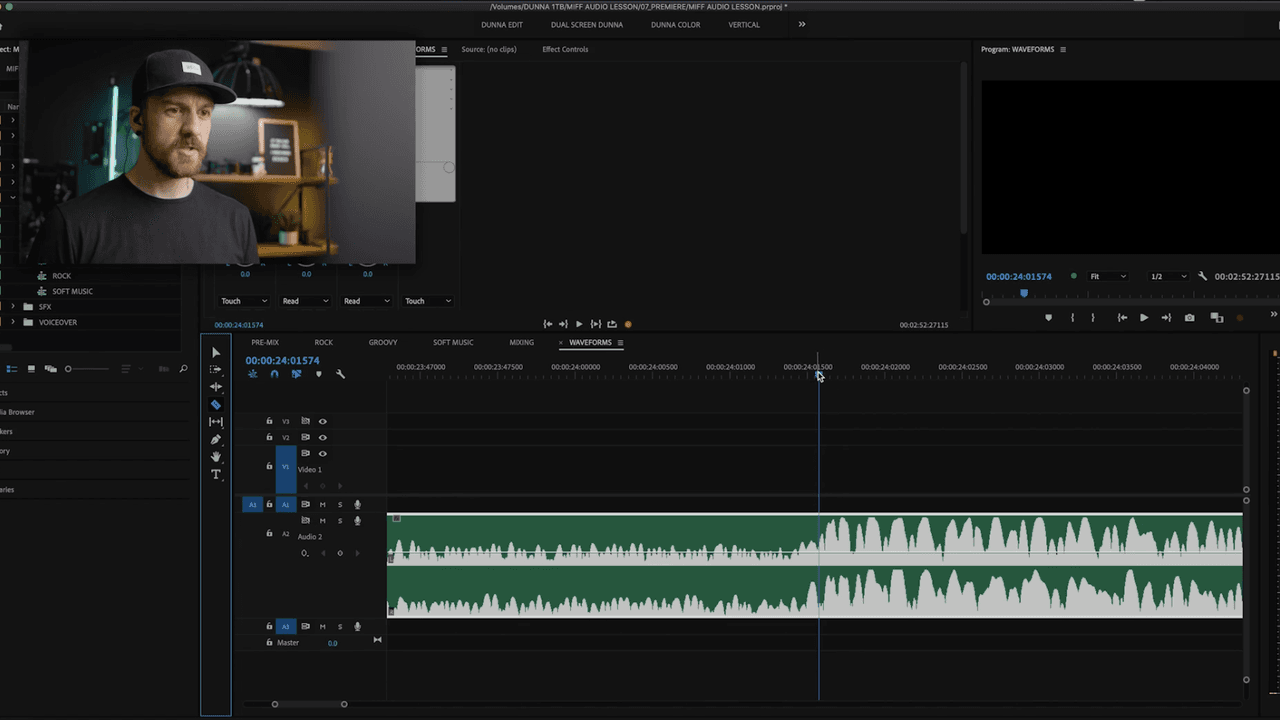
Task: Select the Slip tool
Action: pos(216,422)
